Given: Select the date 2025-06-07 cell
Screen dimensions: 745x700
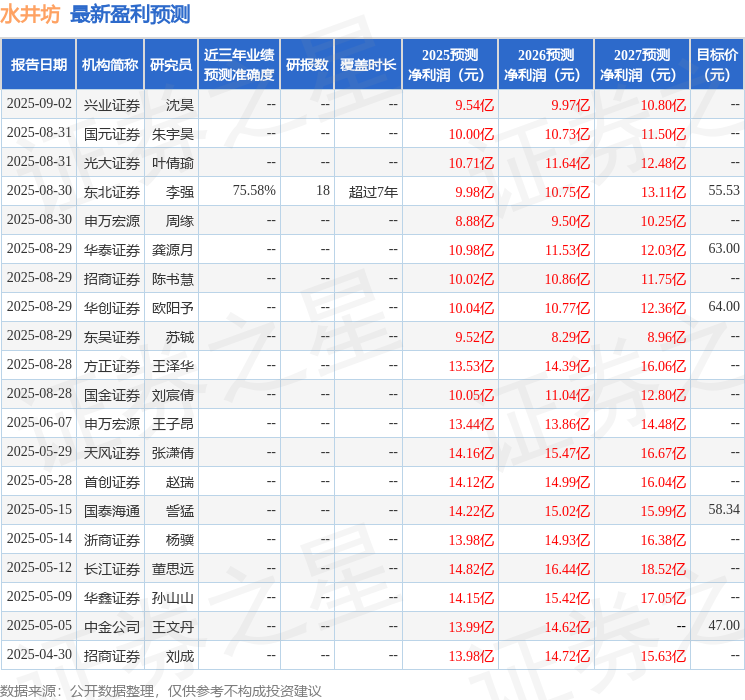Looking at the screenshot, I should tap(39, 422).
